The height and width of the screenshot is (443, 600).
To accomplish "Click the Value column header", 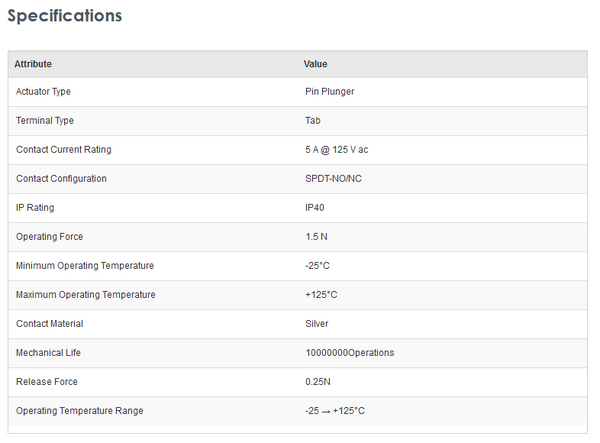I will [316, 64].
